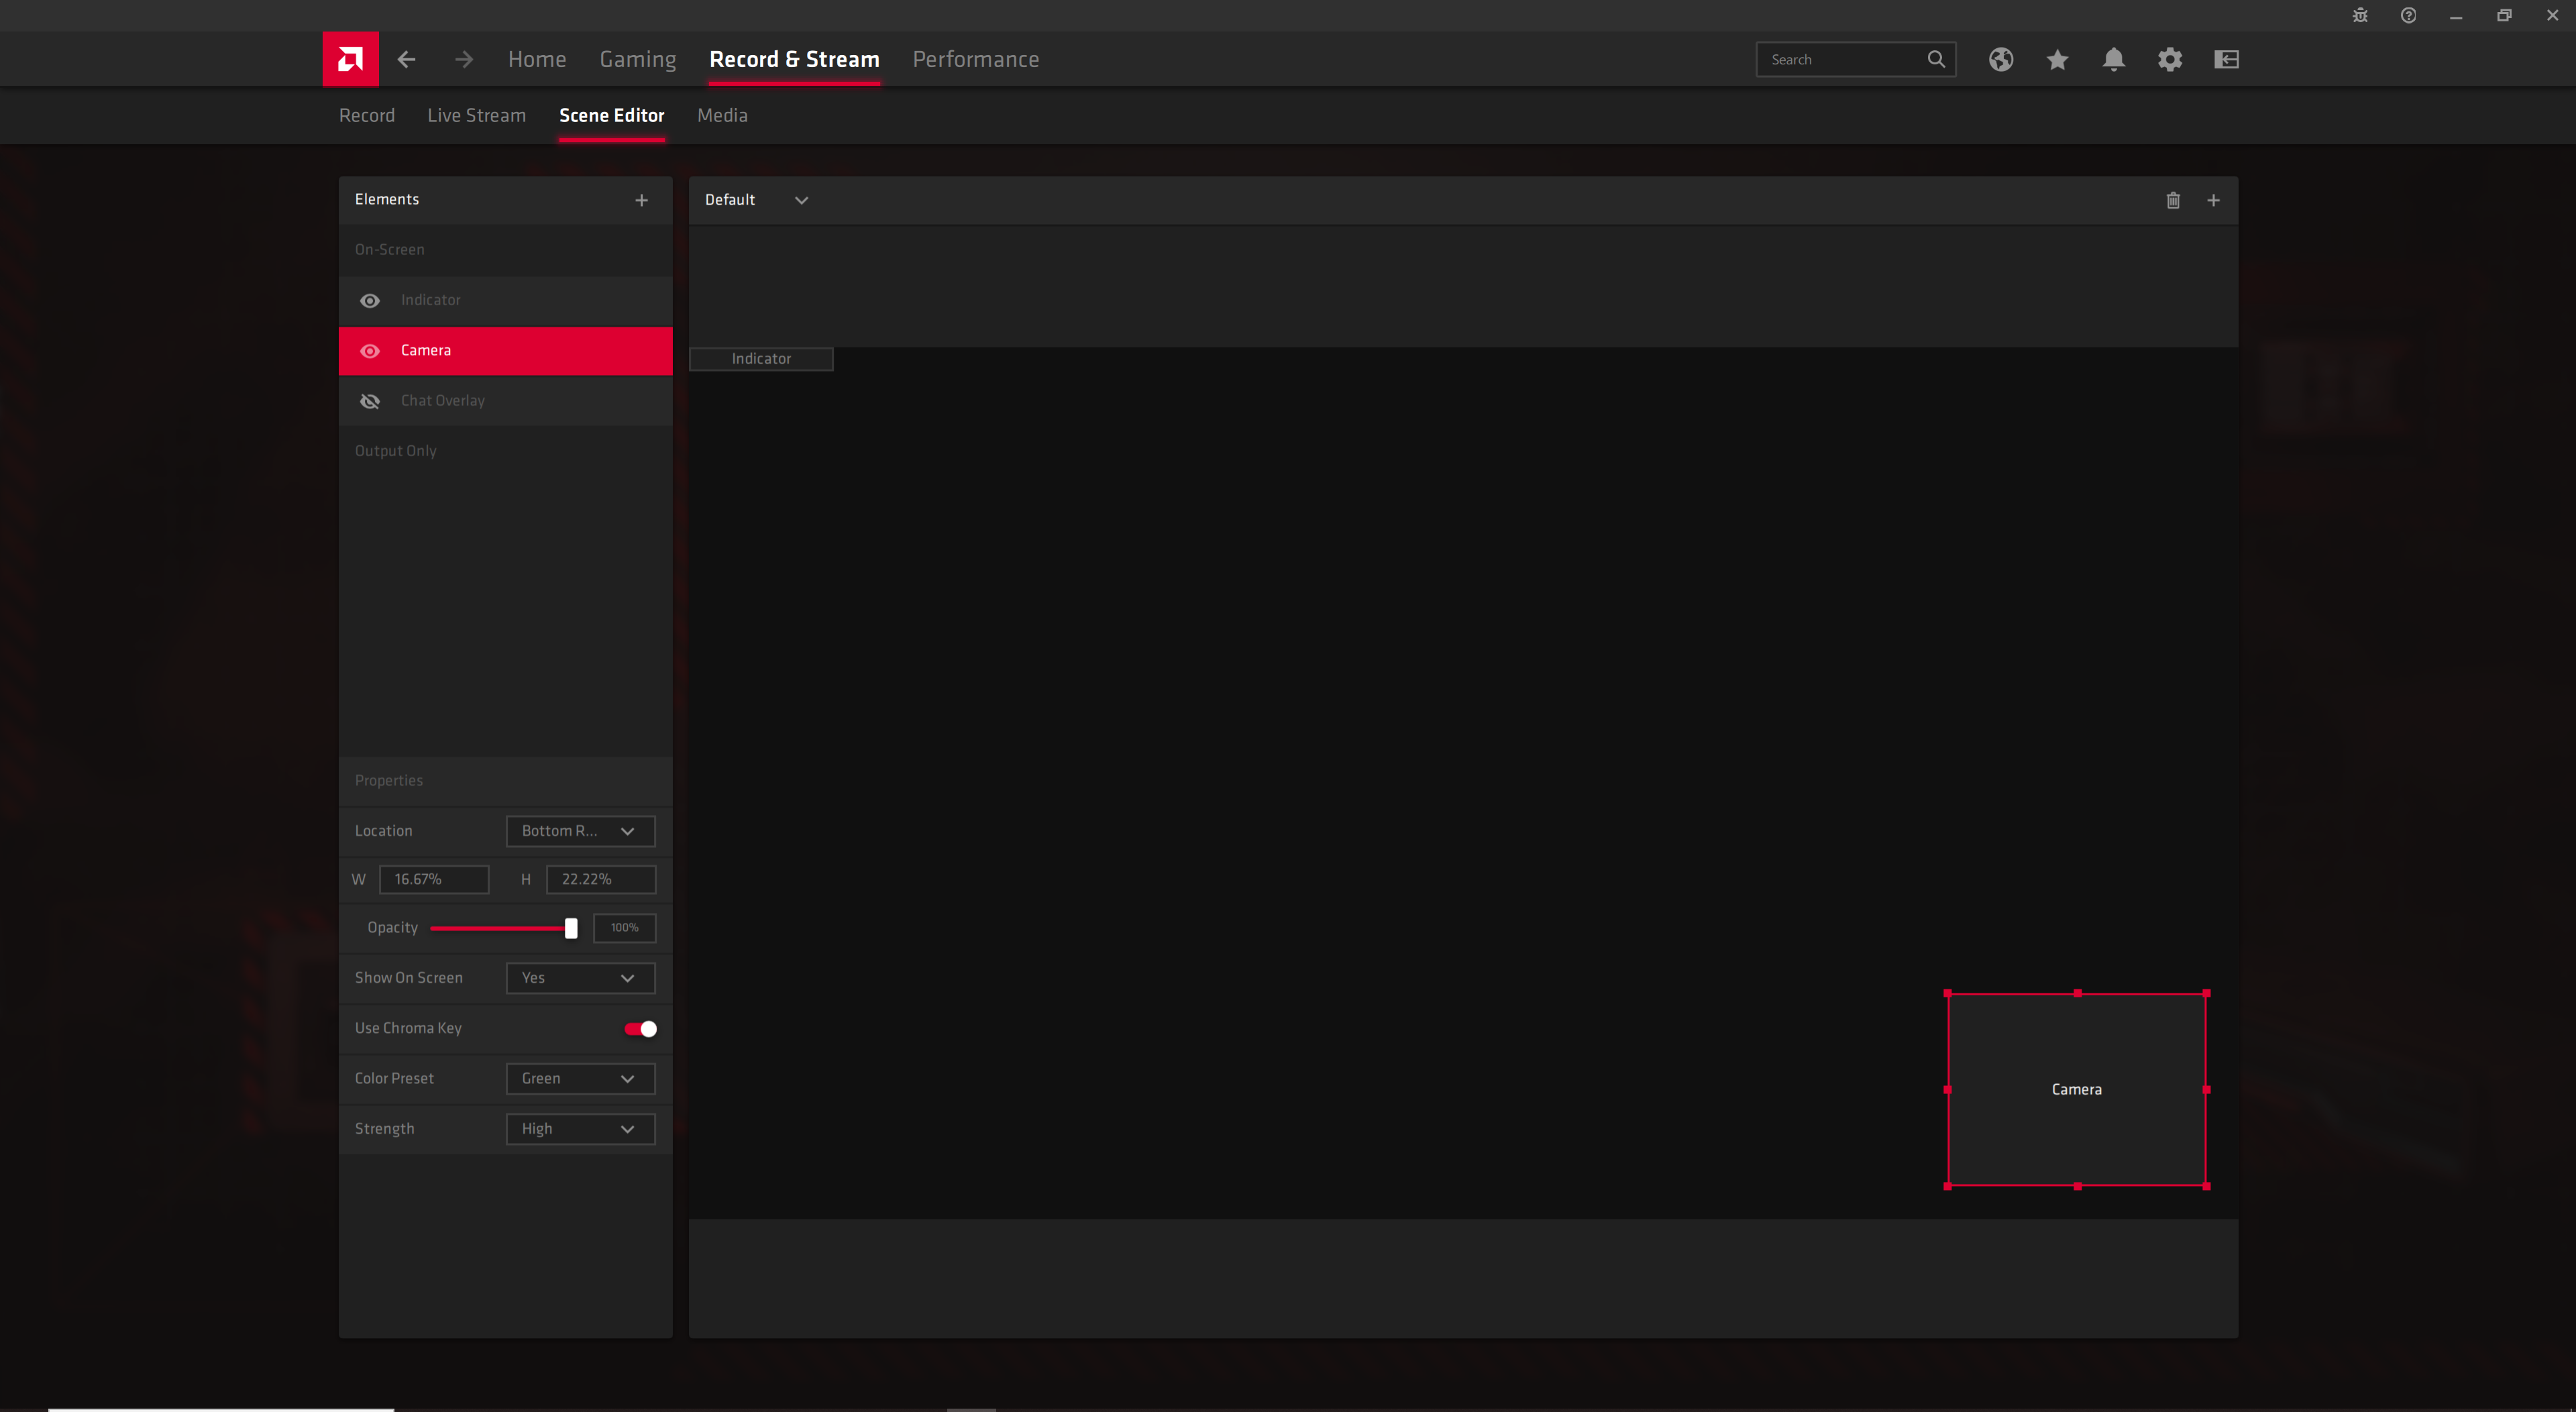
Task: Show the Chat Overlay element eye icon
Action: (x=370, y=401)
